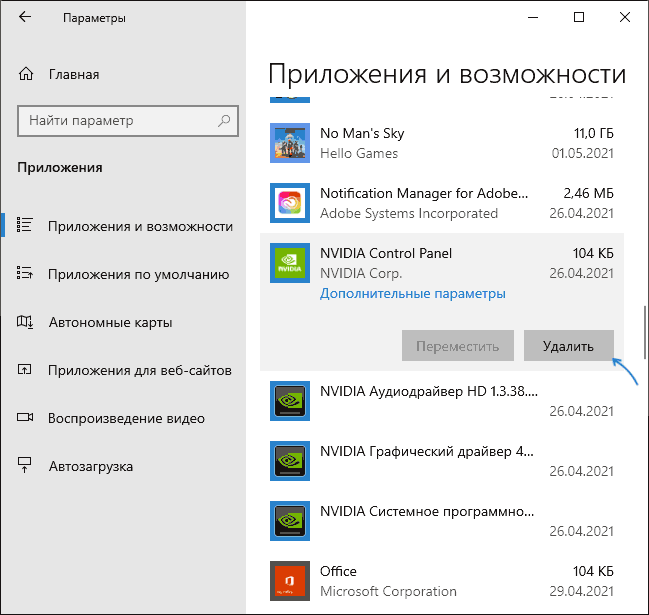Select the NVIDIA Аудиодрайвер HD icon
The height and width of the screenshot is (615, 649).
click(290, 401)
